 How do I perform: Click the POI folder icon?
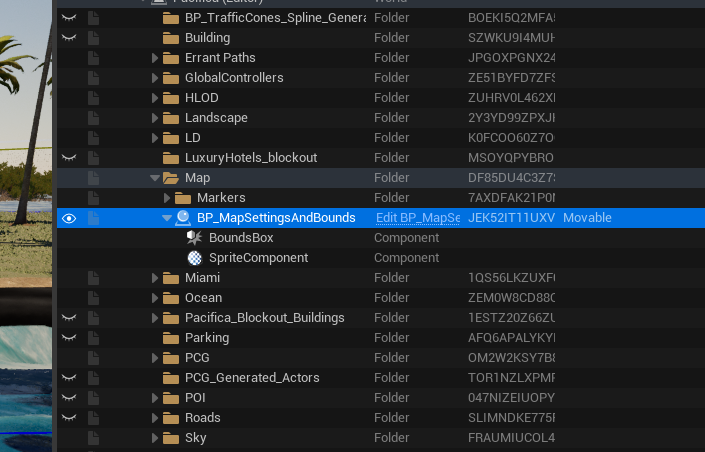(x=171, y=398)
